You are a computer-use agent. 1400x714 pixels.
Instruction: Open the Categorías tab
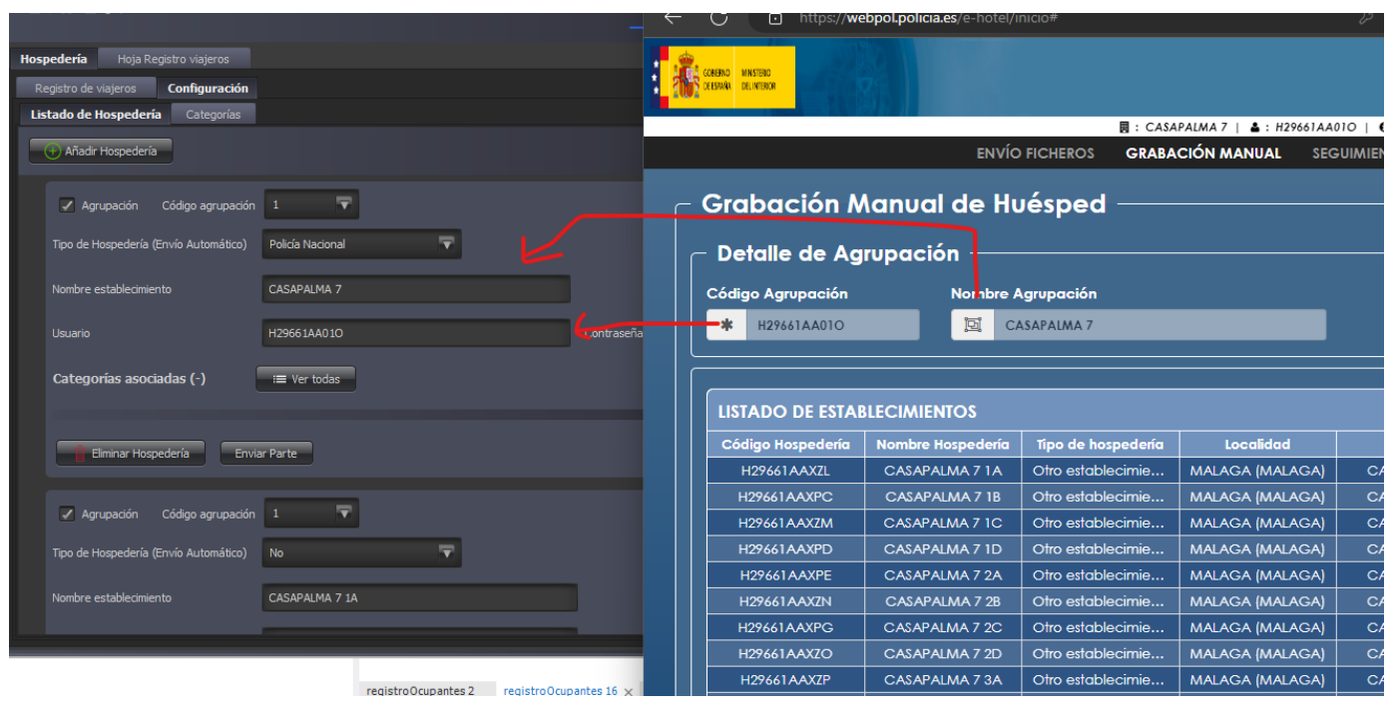[213, 114]
